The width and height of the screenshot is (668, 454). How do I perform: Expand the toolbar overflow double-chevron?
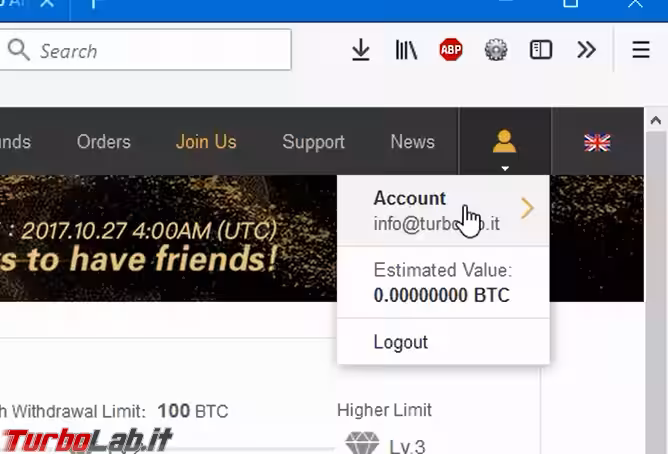point(586,50)
